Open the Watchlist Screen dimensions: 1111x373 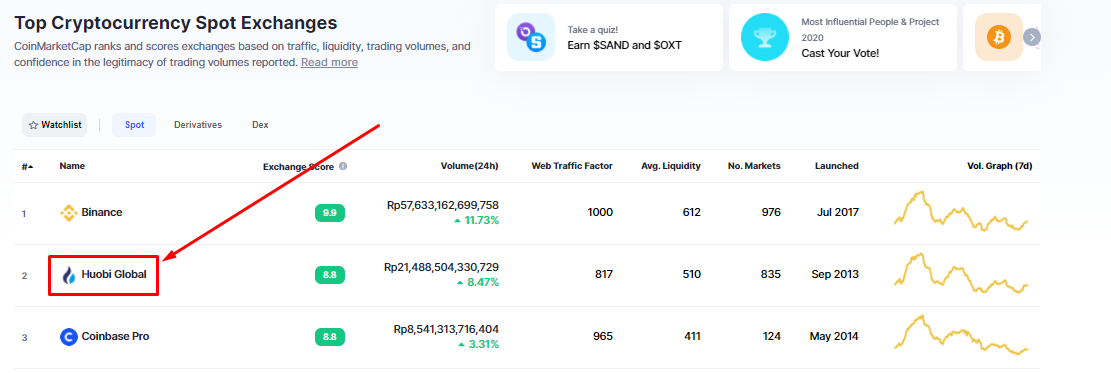(x=55, y=125)
